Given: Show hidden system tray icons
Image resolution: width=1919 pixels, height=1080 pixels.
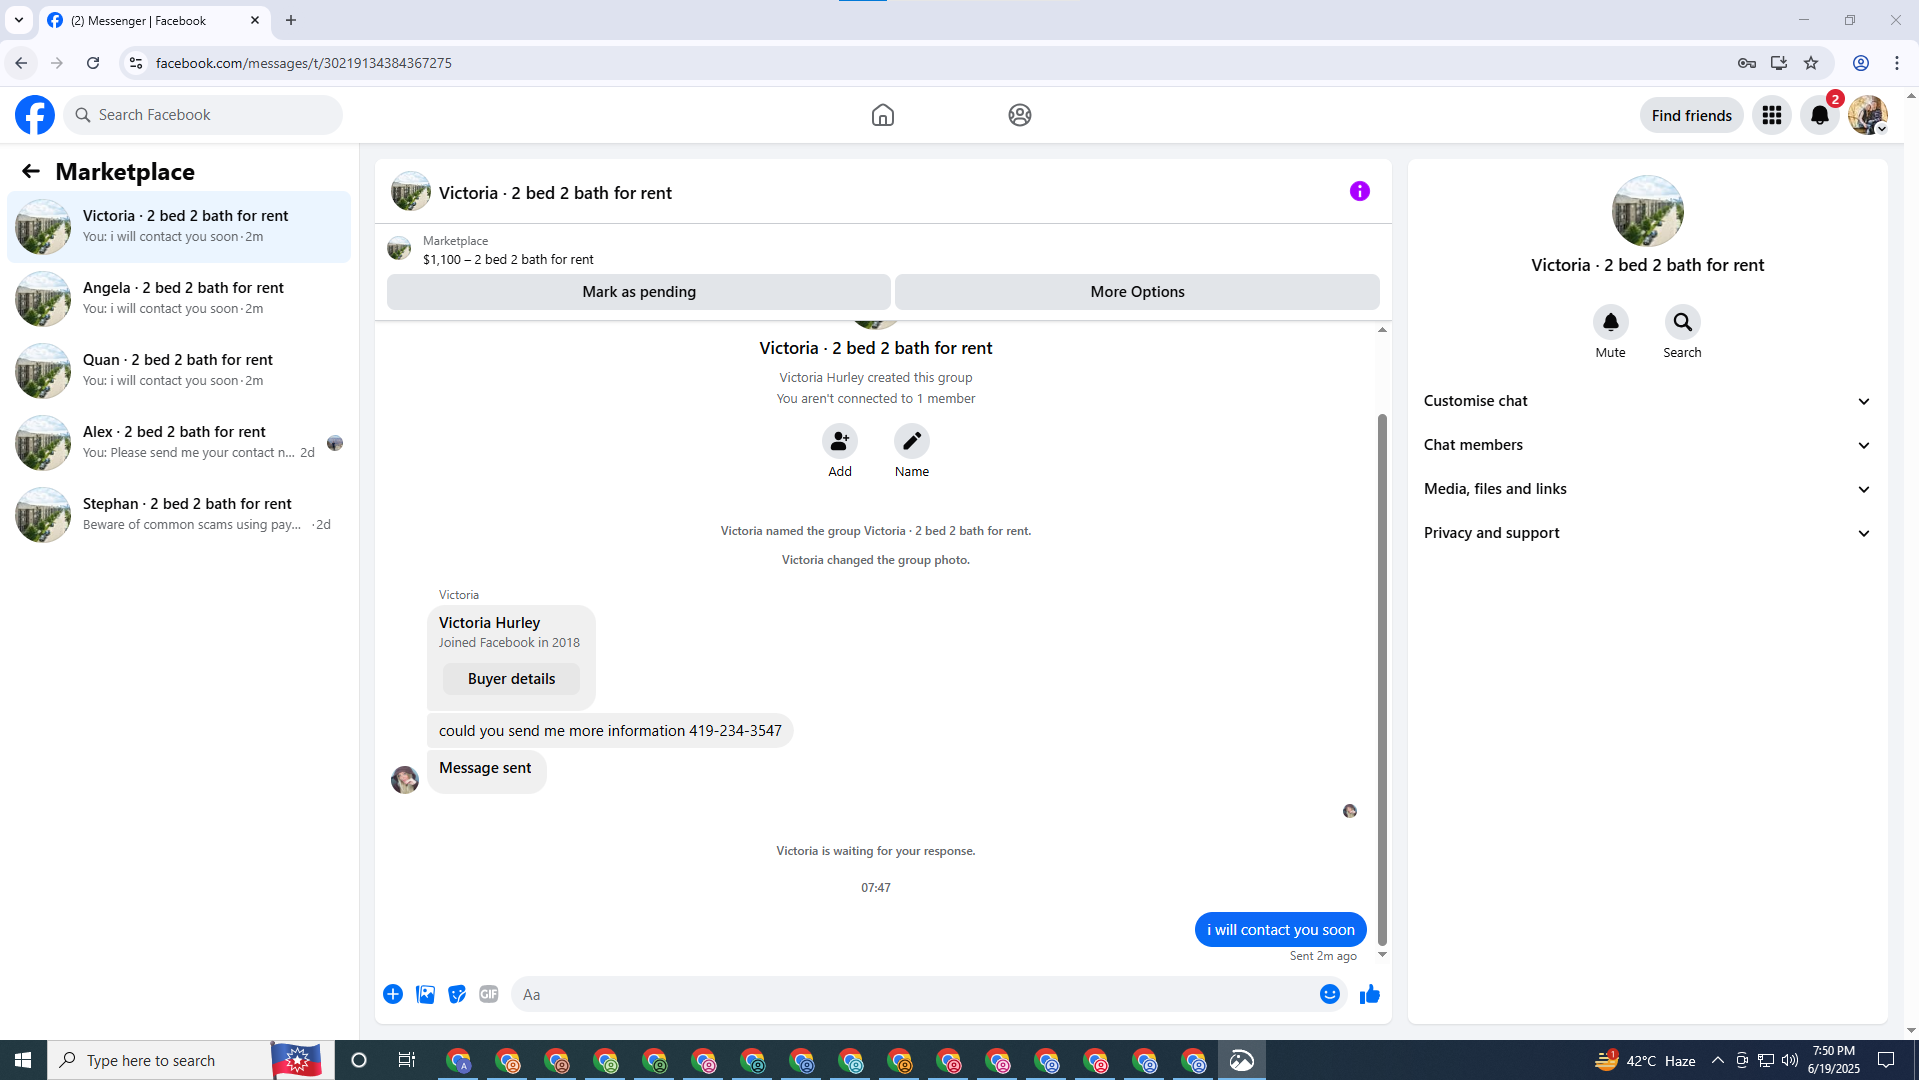Looking at the screenshot, I should [1717, 1060].
